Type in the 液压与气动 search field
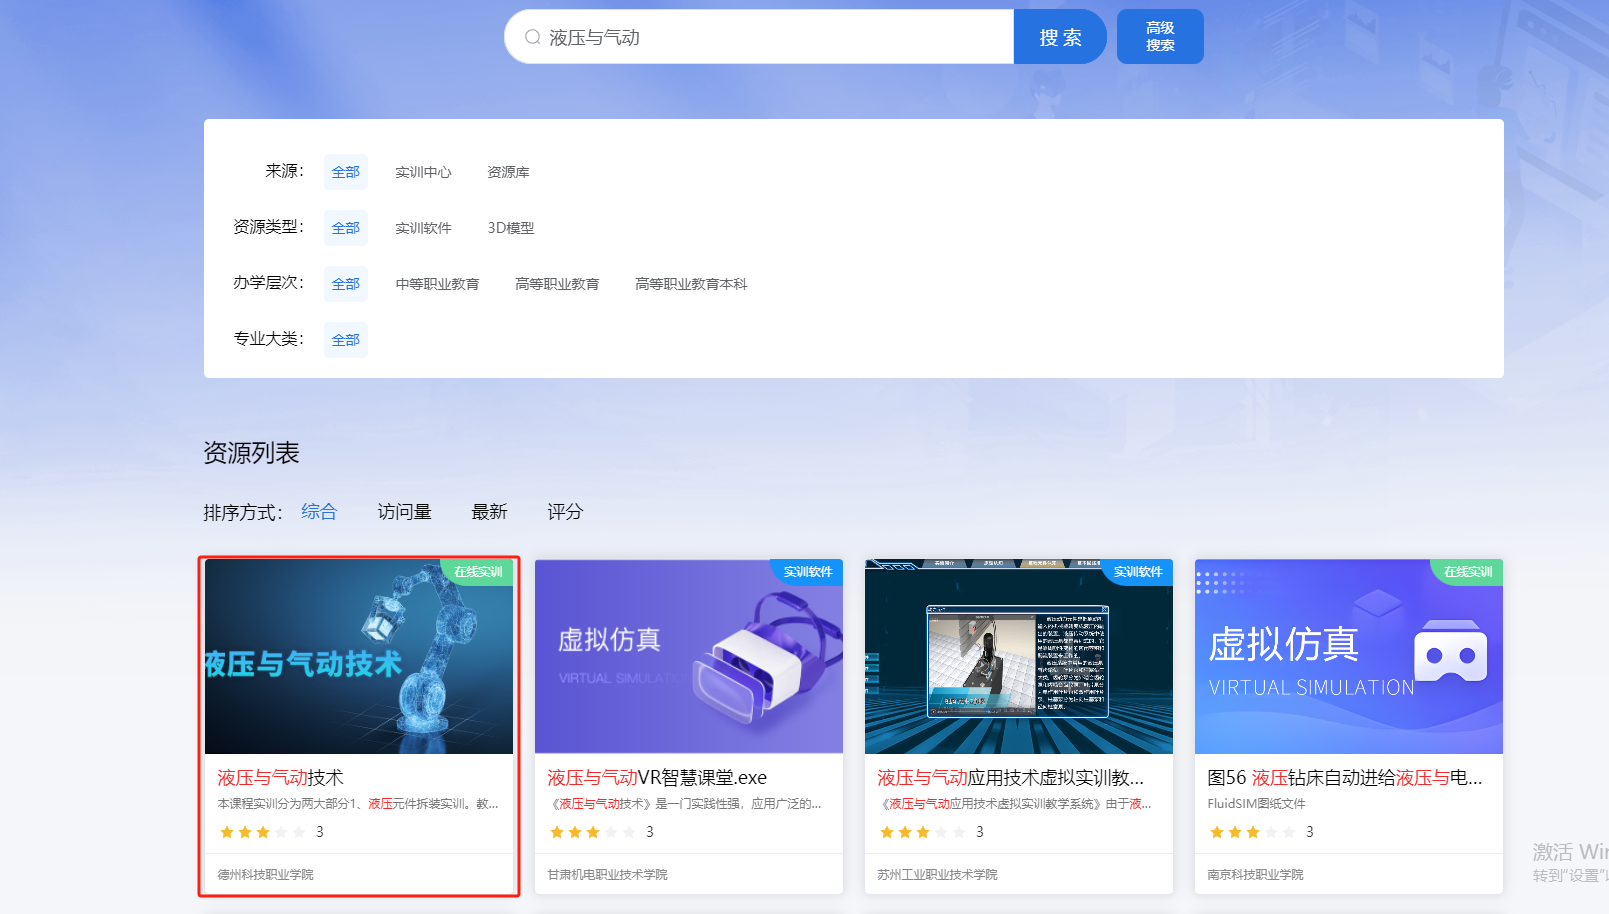The width and height of the screenshot is (1609, 914). (770, 37)
